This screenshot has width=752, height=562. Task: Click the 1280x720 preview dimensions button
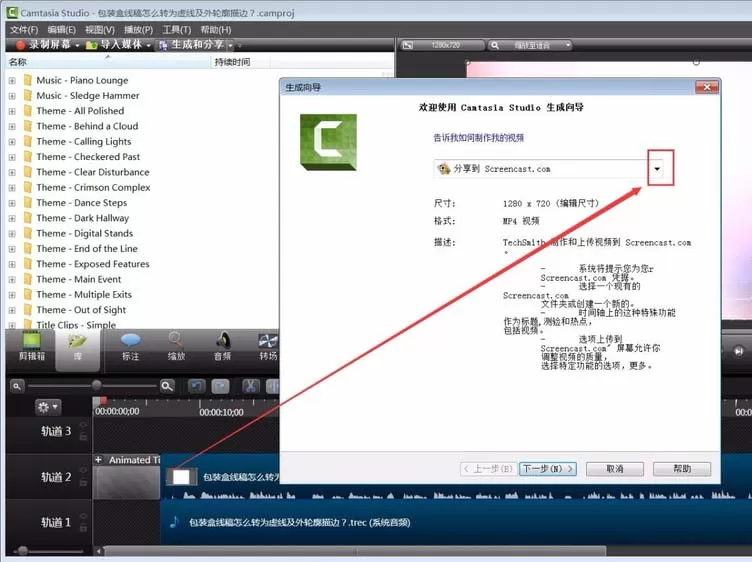coord(442,46)
